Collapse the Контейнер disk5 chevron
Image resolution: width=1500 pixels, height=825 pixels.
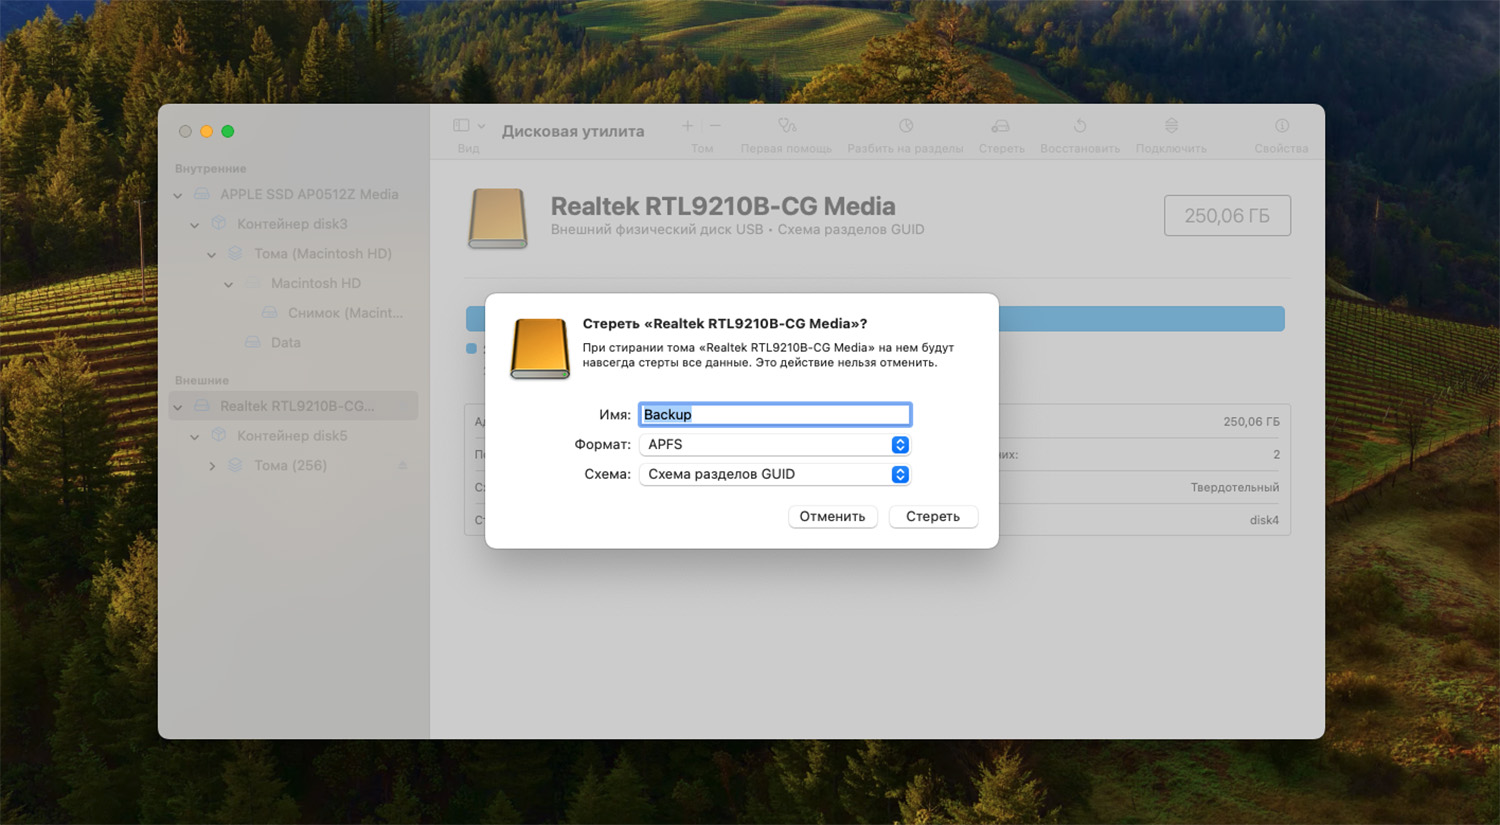[x=195, y=437]
